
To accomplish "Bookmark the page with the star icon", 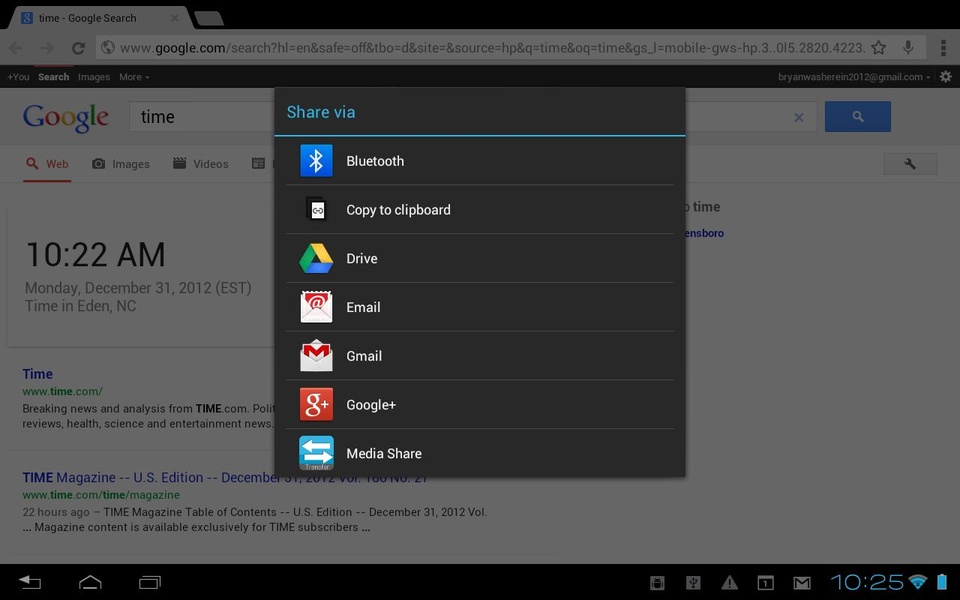I will pos(879,47).
